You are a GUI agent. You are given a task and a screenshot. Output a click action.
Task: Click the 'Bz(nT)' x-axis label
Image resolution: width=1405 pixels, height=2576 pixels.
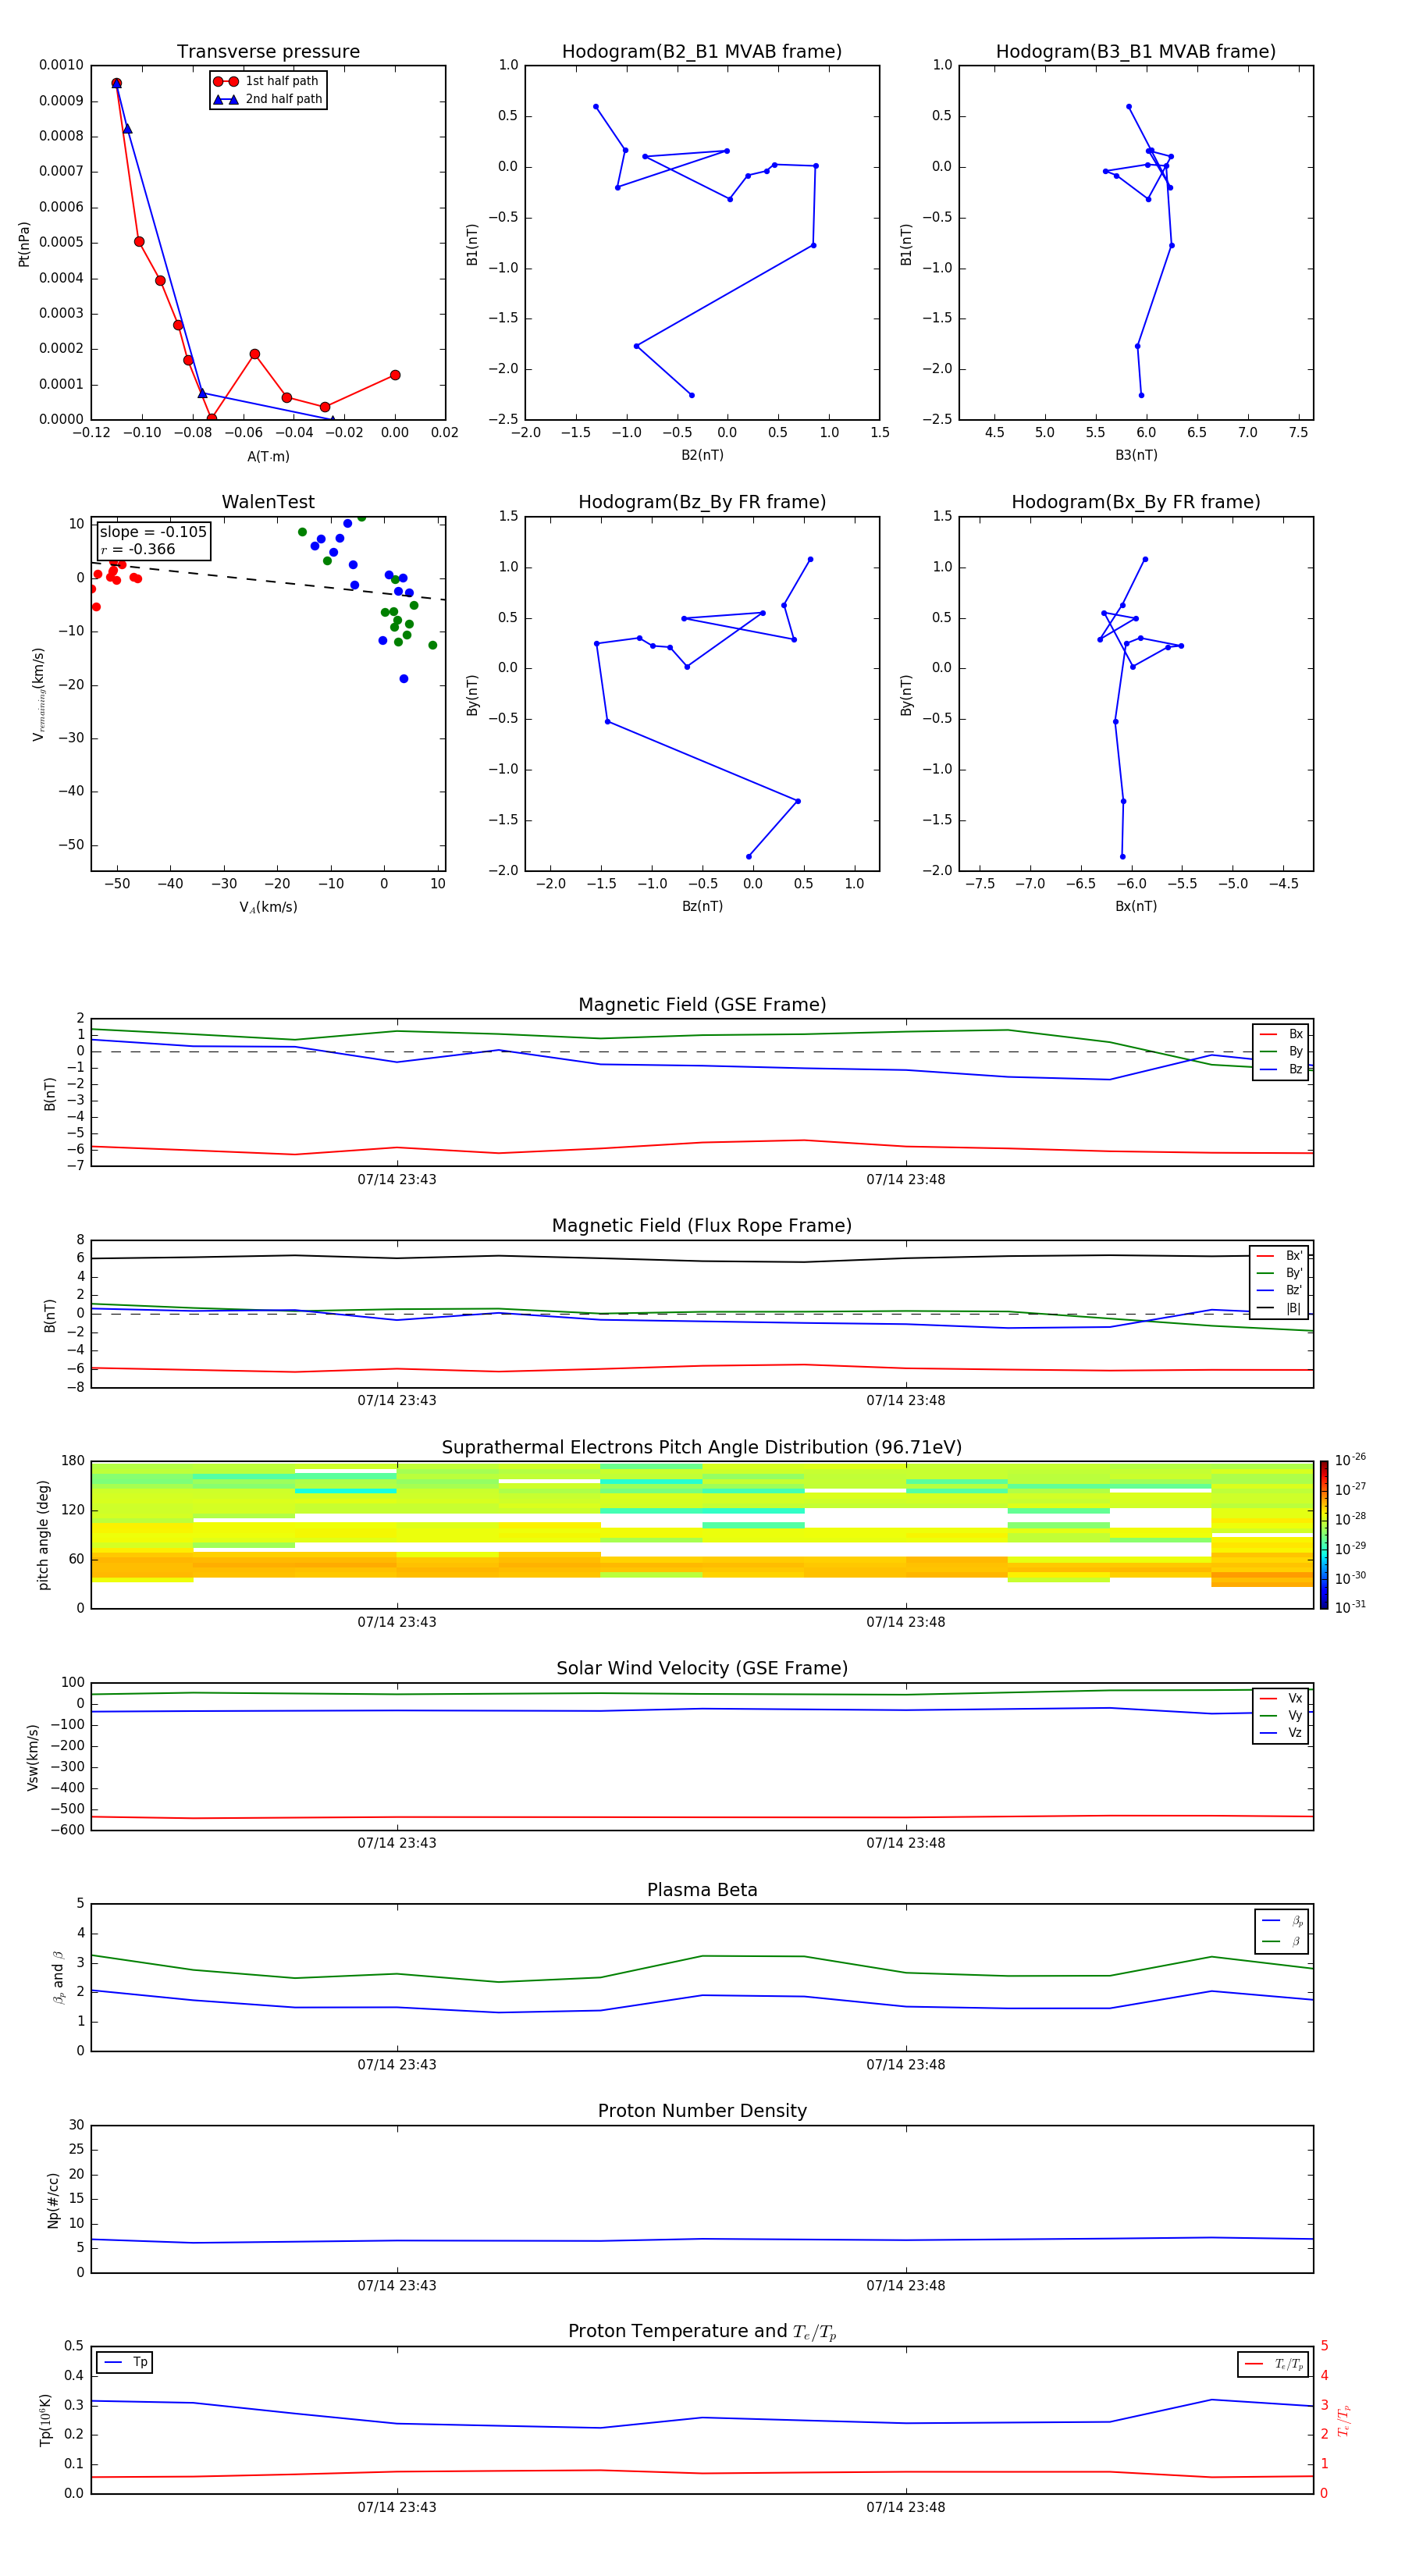pos(702,906)
